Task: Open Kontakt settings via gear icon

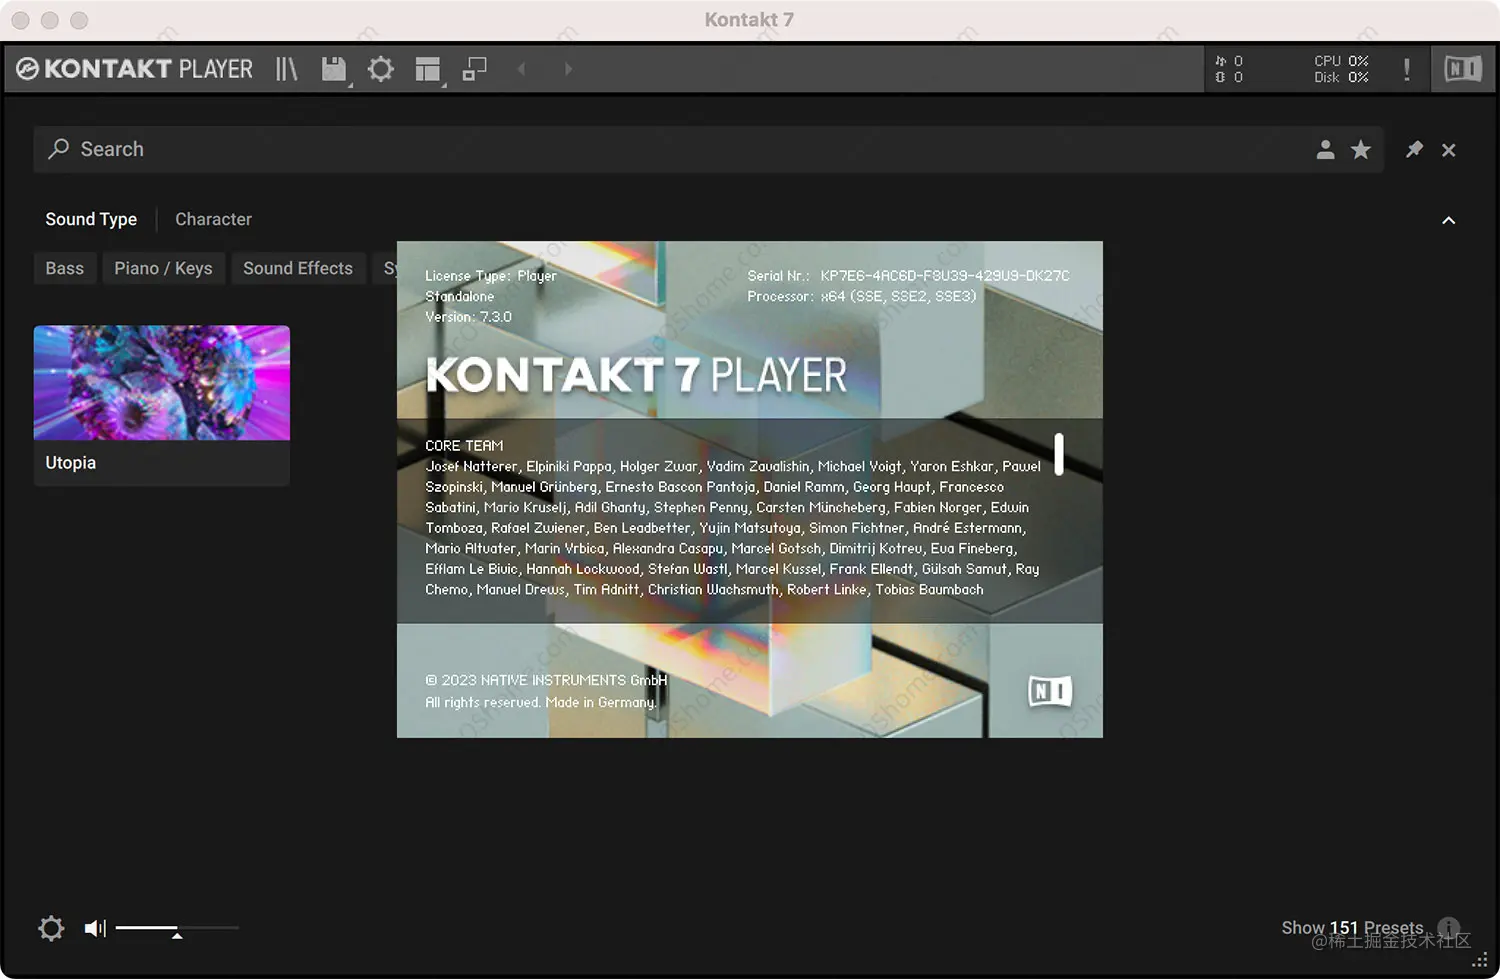Action: (380, 68)
